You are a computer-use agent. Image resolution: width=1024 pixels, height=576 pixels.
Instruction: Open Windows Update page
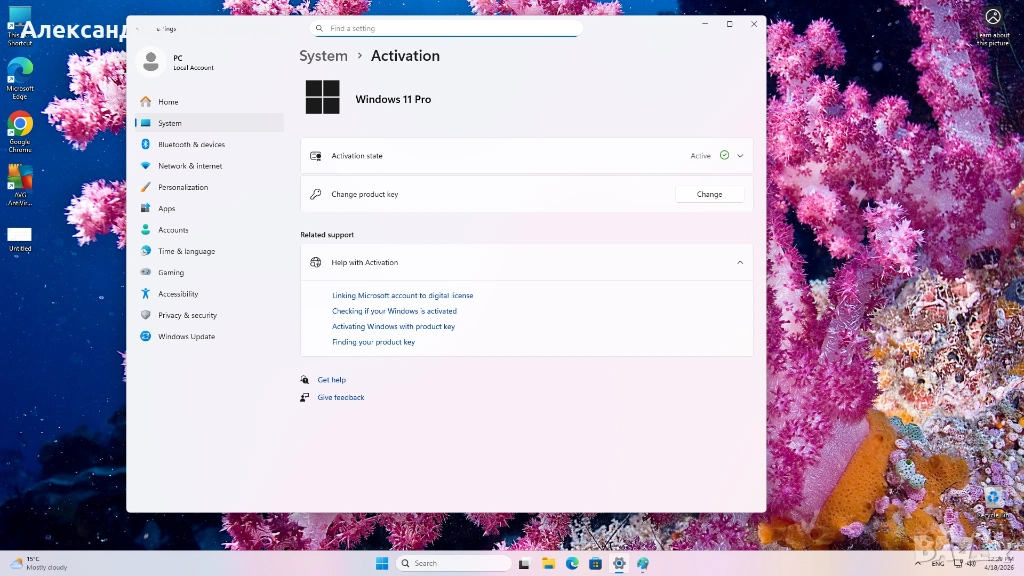coord(186,337)
